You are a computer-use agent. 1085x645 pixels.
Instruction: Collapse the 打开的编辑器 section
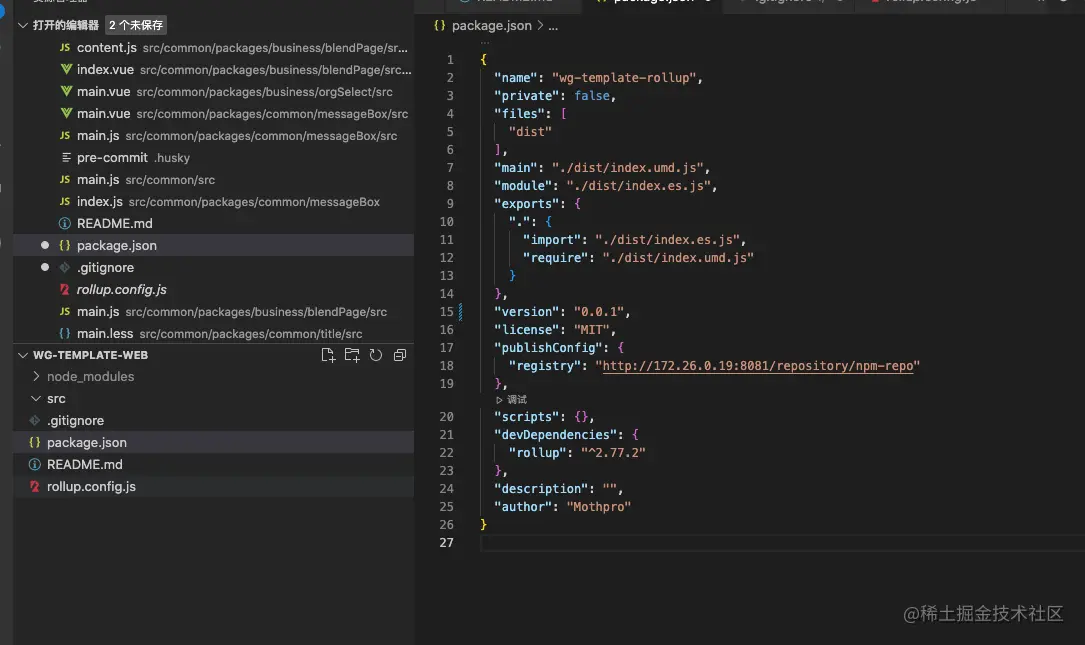click(x=23, y=26)
